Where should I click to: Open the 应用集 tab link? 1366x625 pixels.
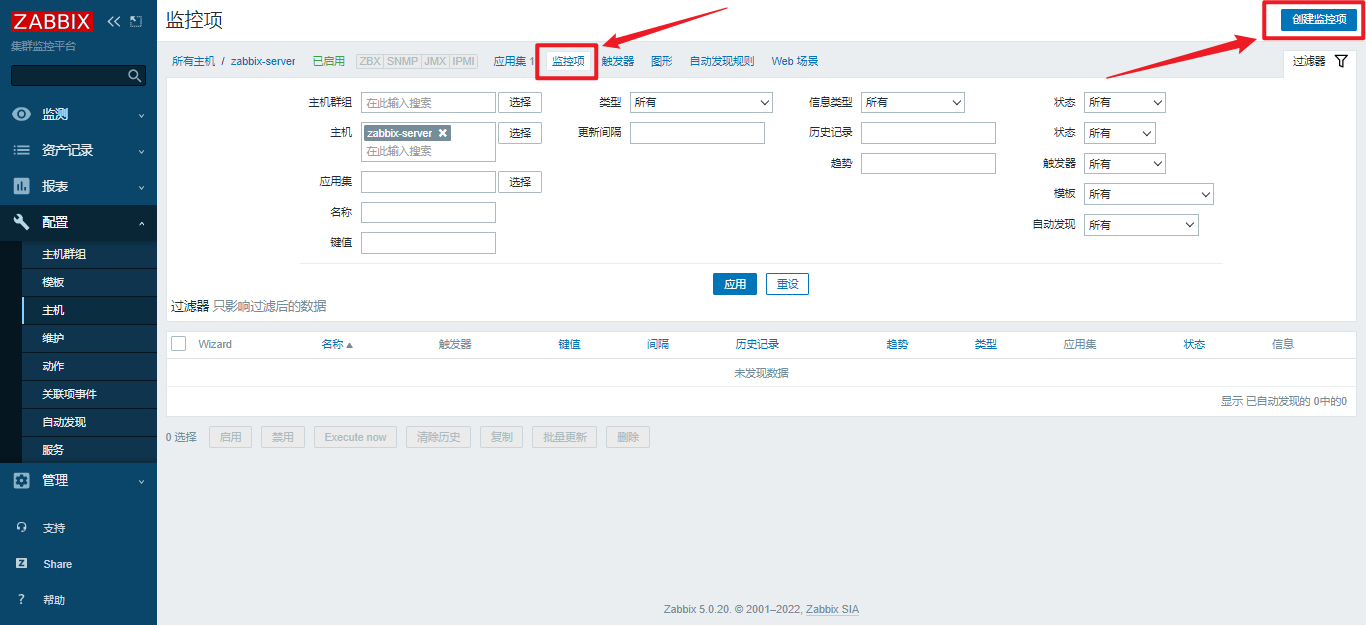click(x=510, y=62)
